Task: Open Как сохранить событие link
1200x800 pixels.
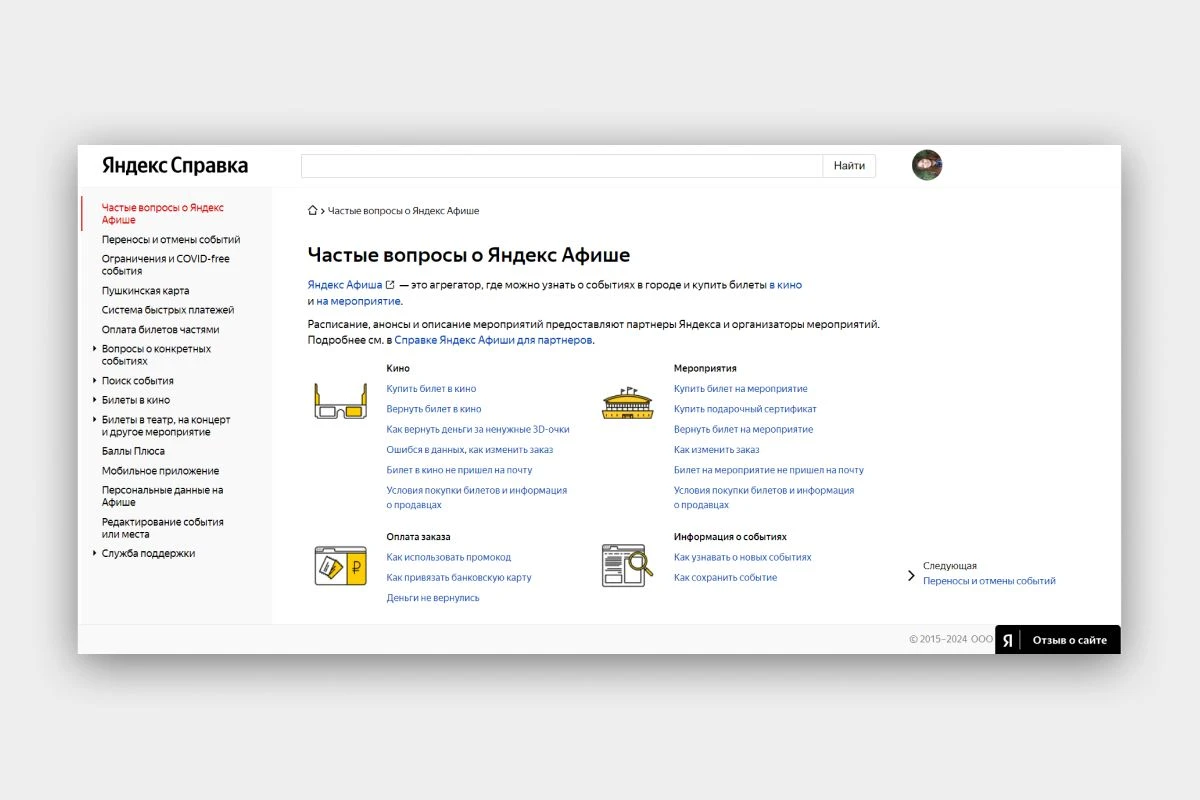Action: point(725,577)
